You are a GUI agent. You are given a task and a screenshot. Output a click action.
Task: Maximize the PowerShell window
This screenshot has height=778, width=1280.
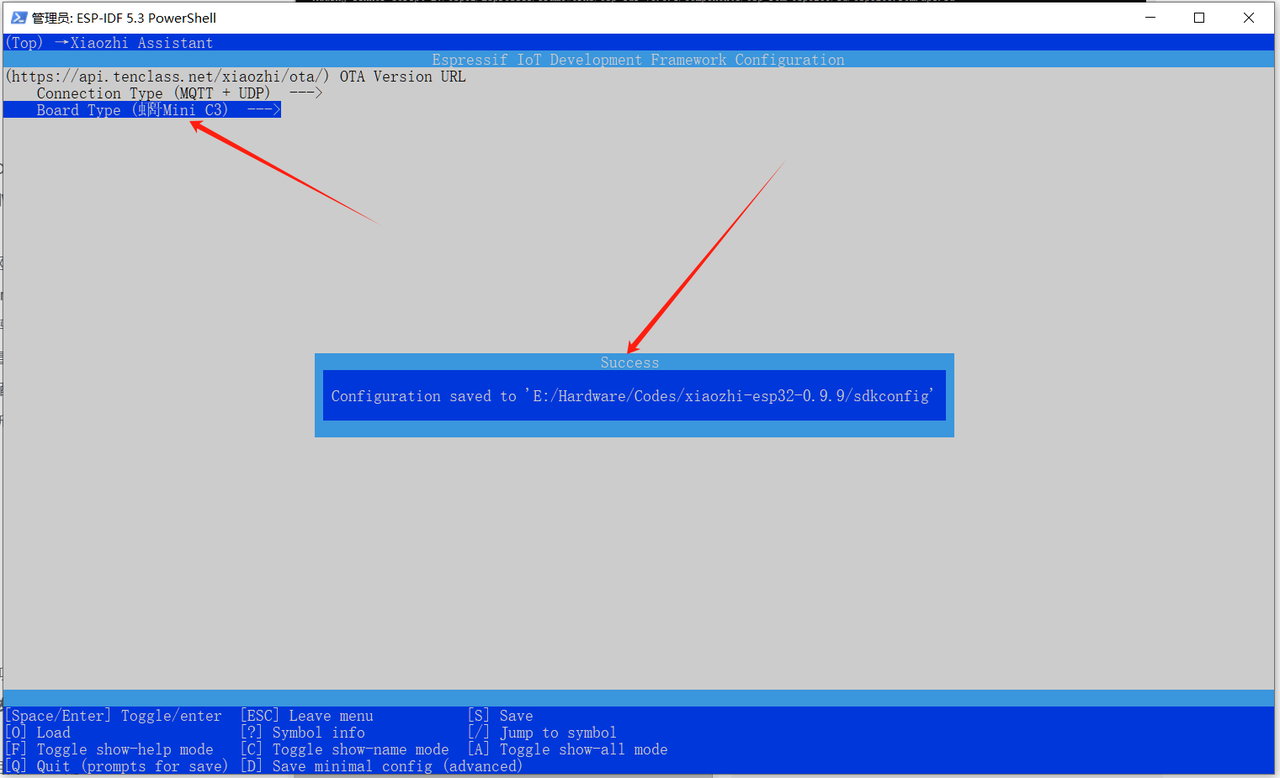click(1199, 18)
